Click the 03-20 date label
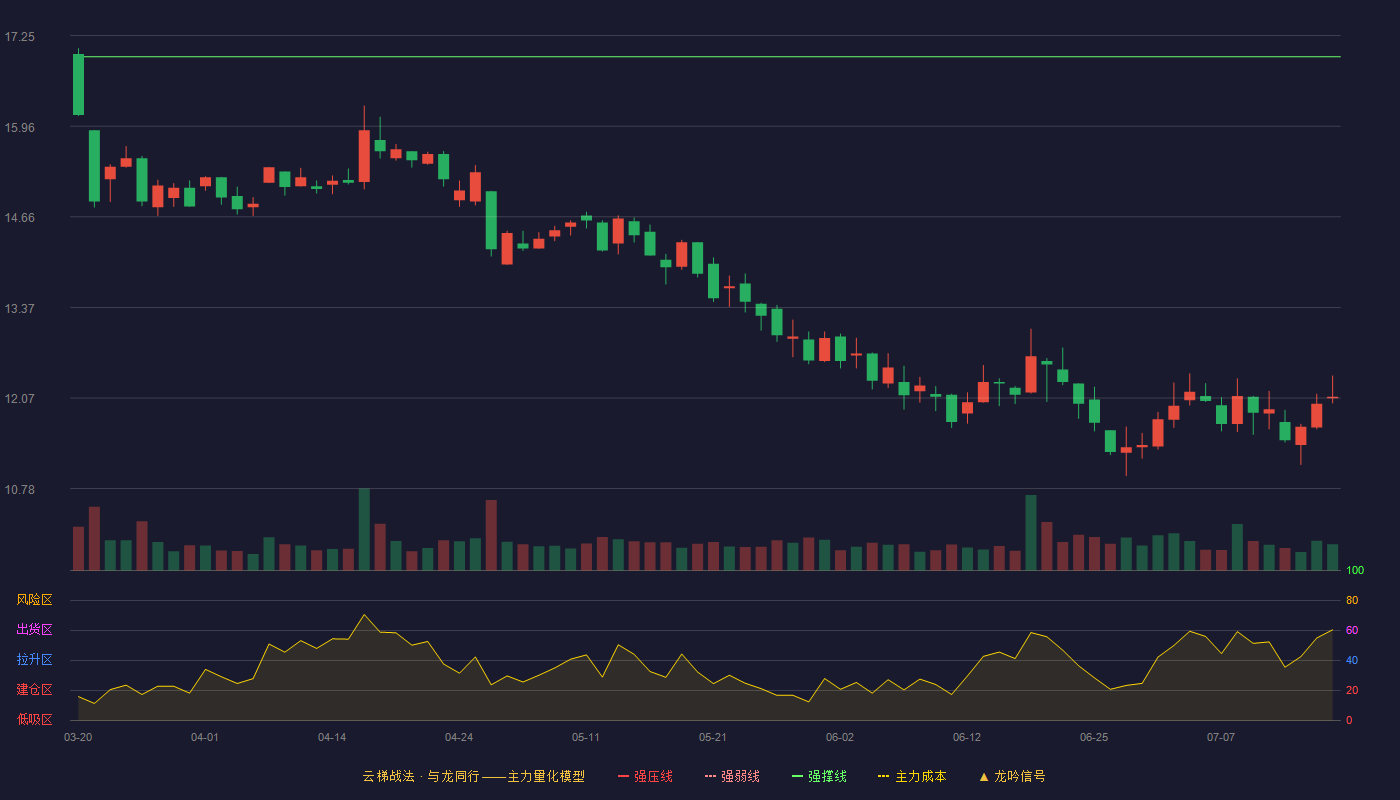The height and width of the screenshot is (800, 1400). pyautogui.click(x=78, y=737)
